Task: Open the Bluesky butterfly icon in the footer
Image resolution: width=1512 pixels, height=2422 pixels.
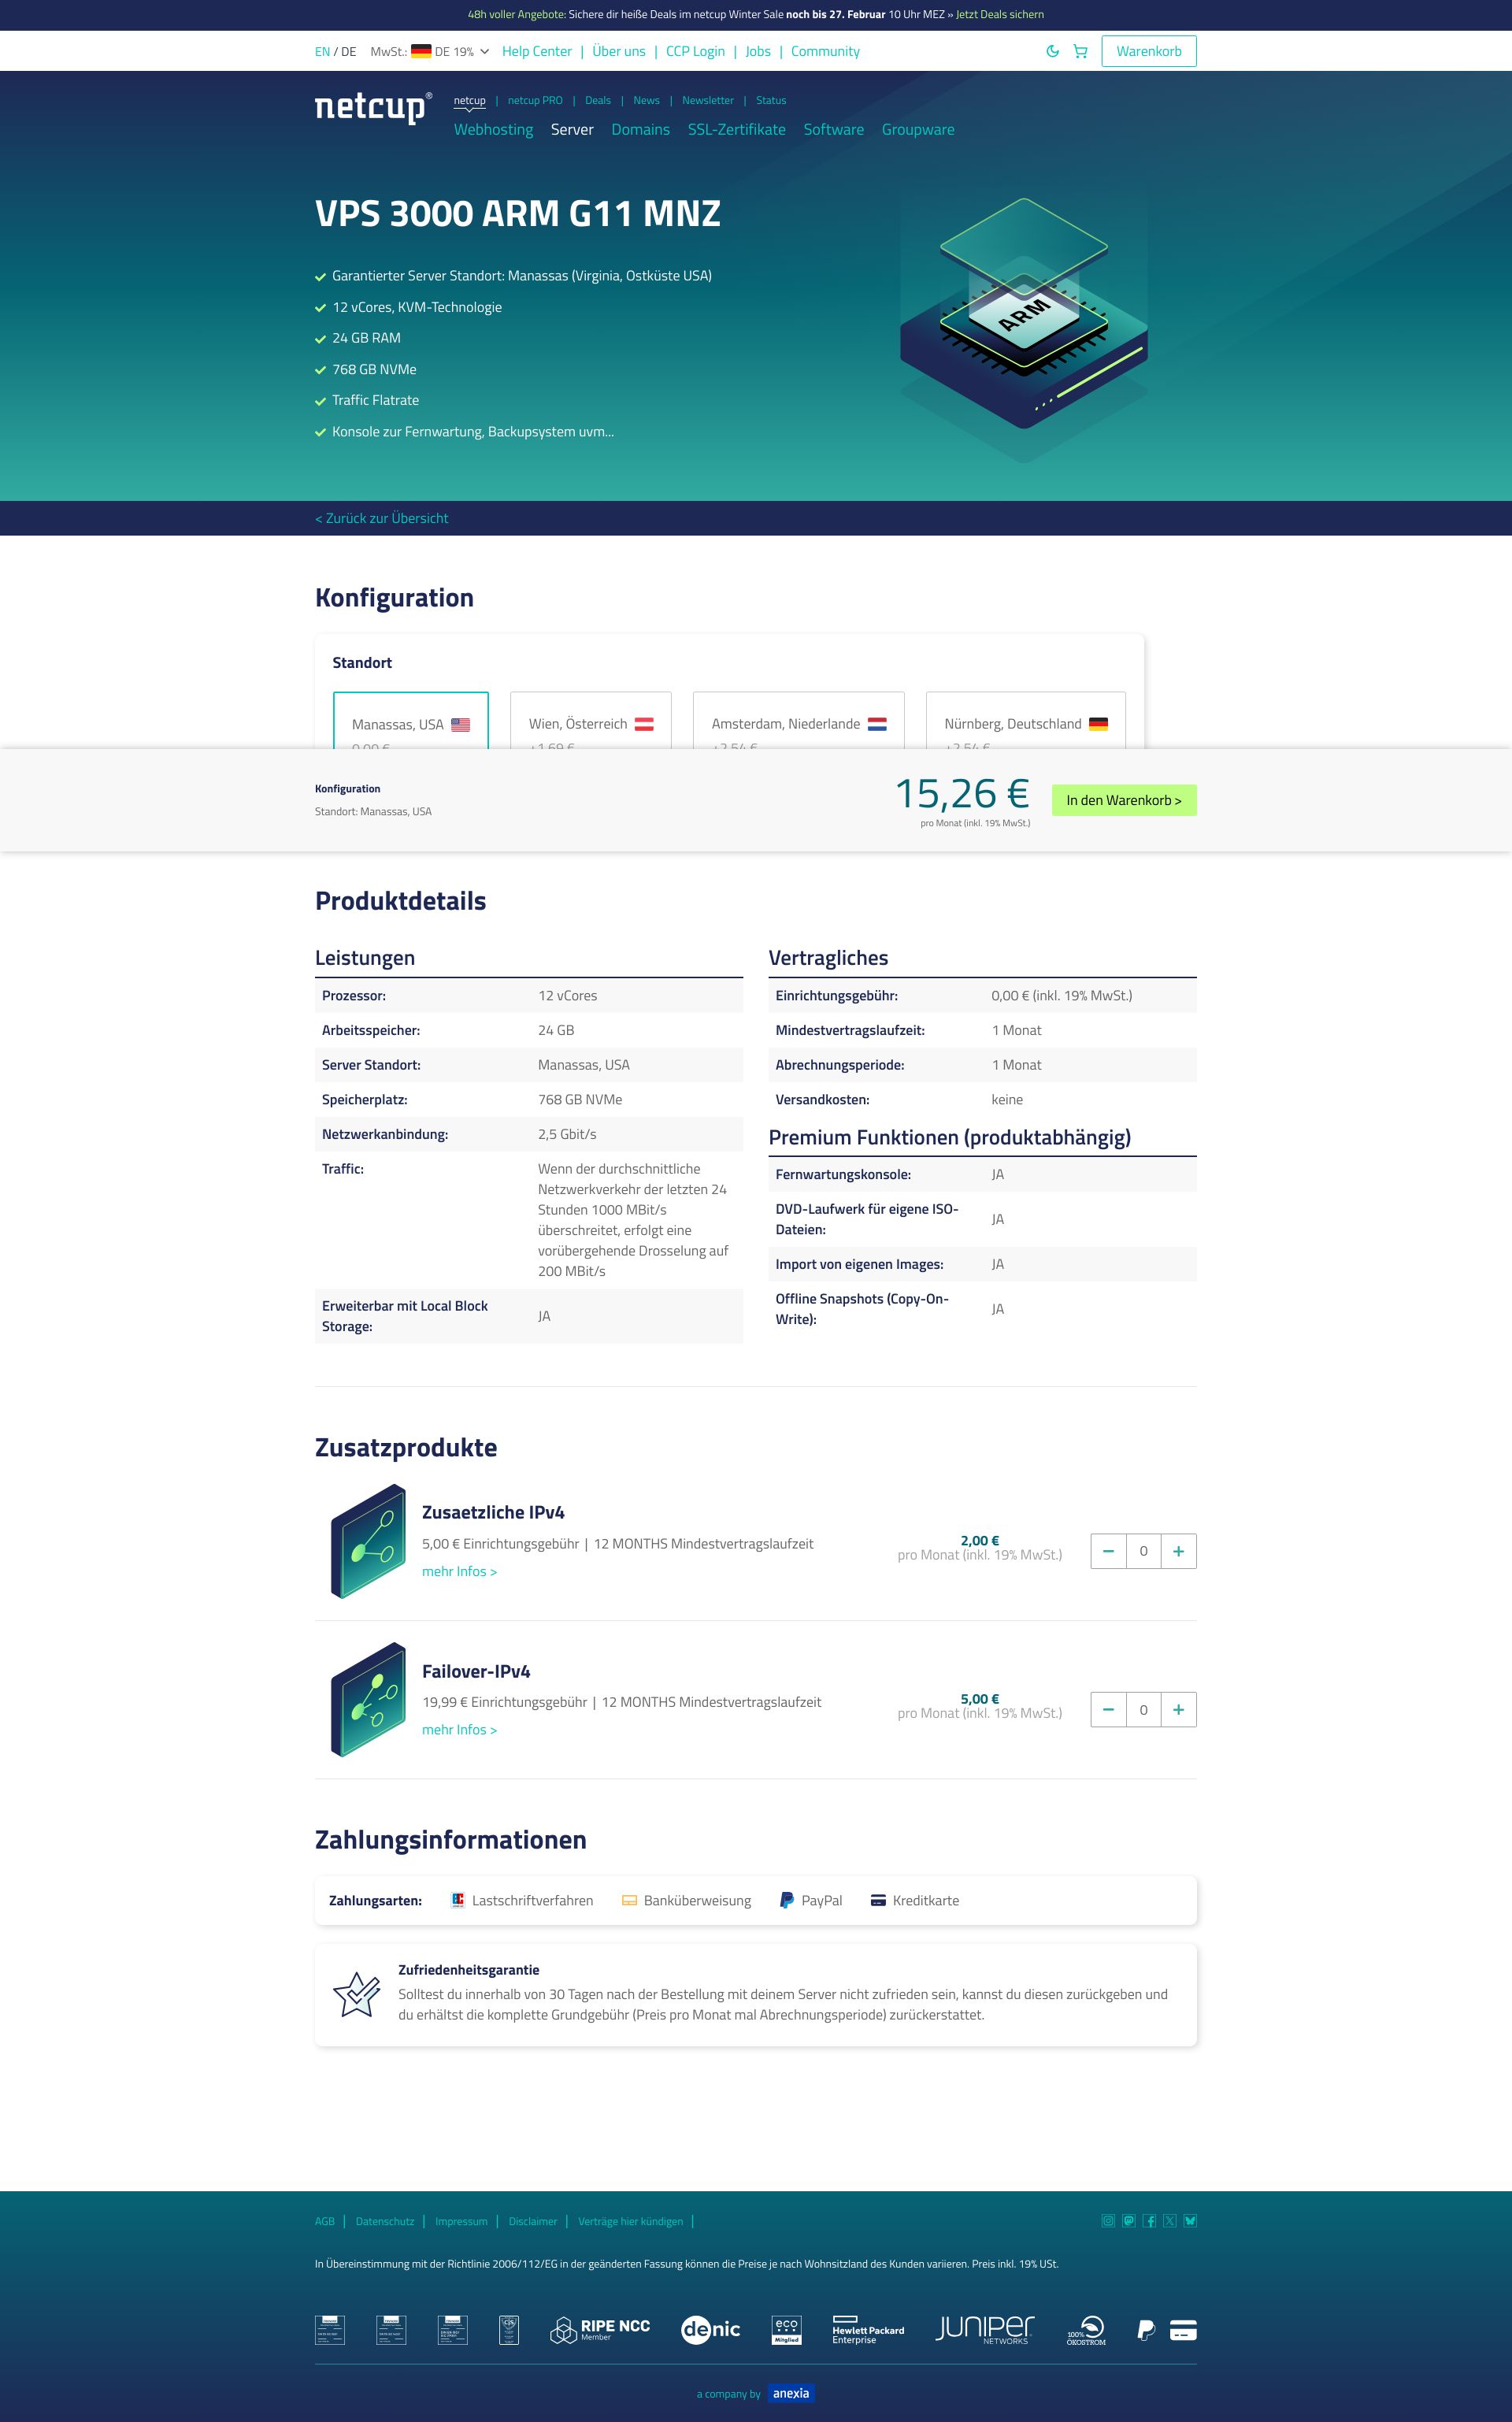Action: (1190, 2221)
